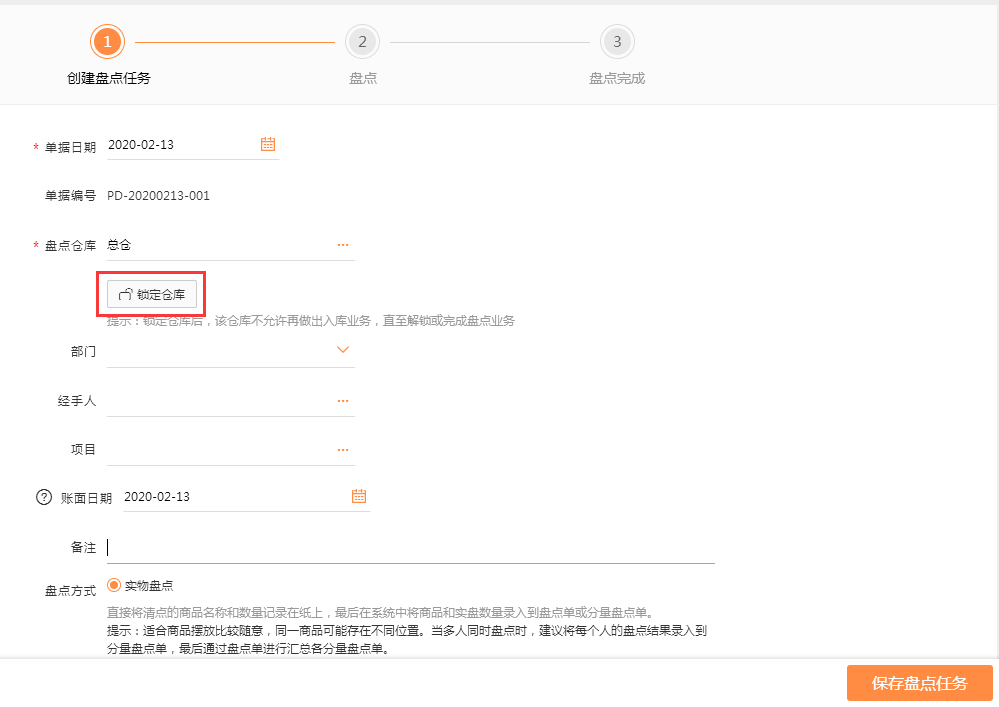Click the 保存盘点任务 button
Viewport: 999px width, 707px height.
coord(918,683)
